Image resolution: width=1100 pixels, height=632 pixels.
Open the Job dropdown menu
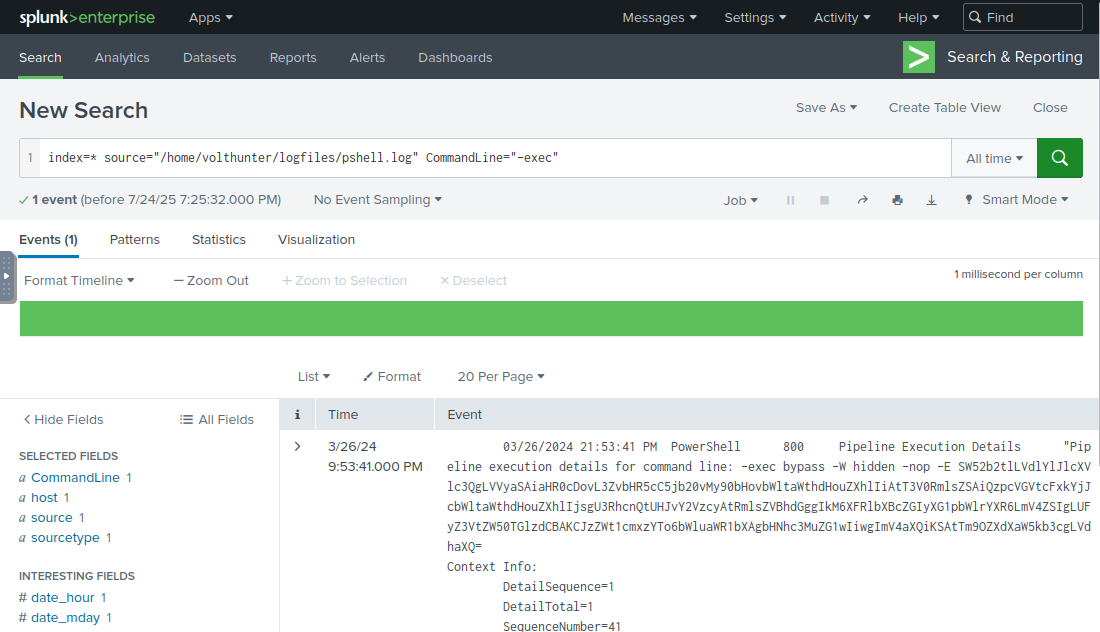click(740, 199)
